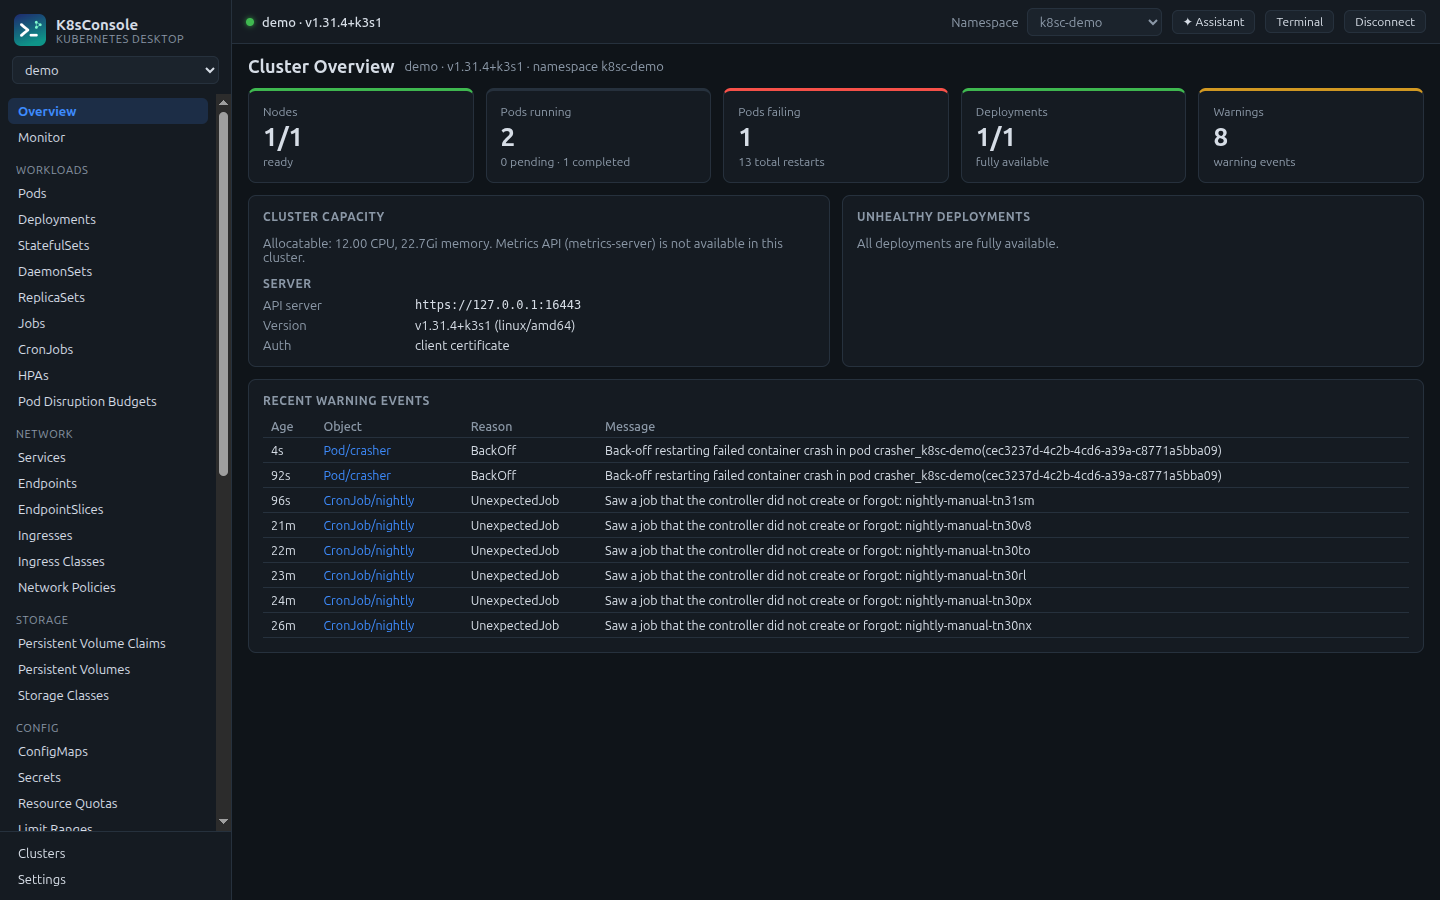Open Pod/crasher link in the 4s event

(x=357, y=450)
